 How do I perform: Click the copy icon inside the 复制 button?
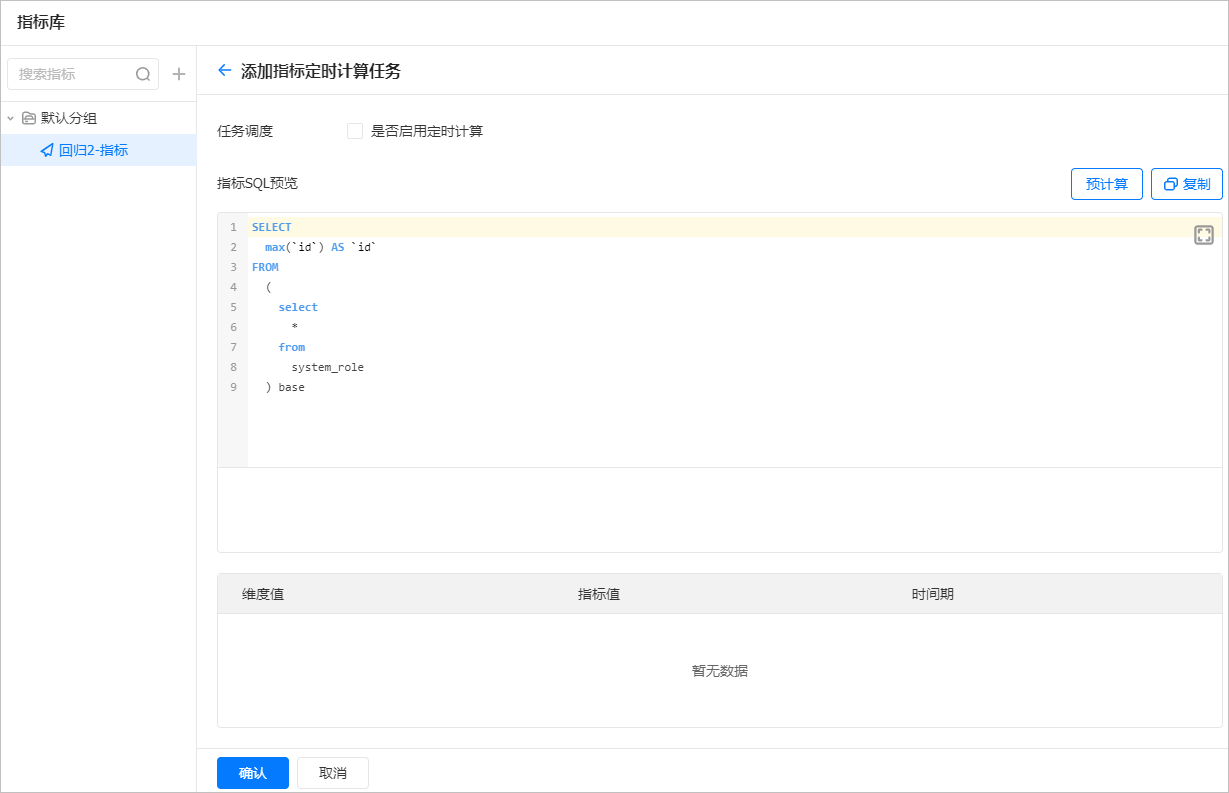pyautogui.click(x=1172, y=183)
